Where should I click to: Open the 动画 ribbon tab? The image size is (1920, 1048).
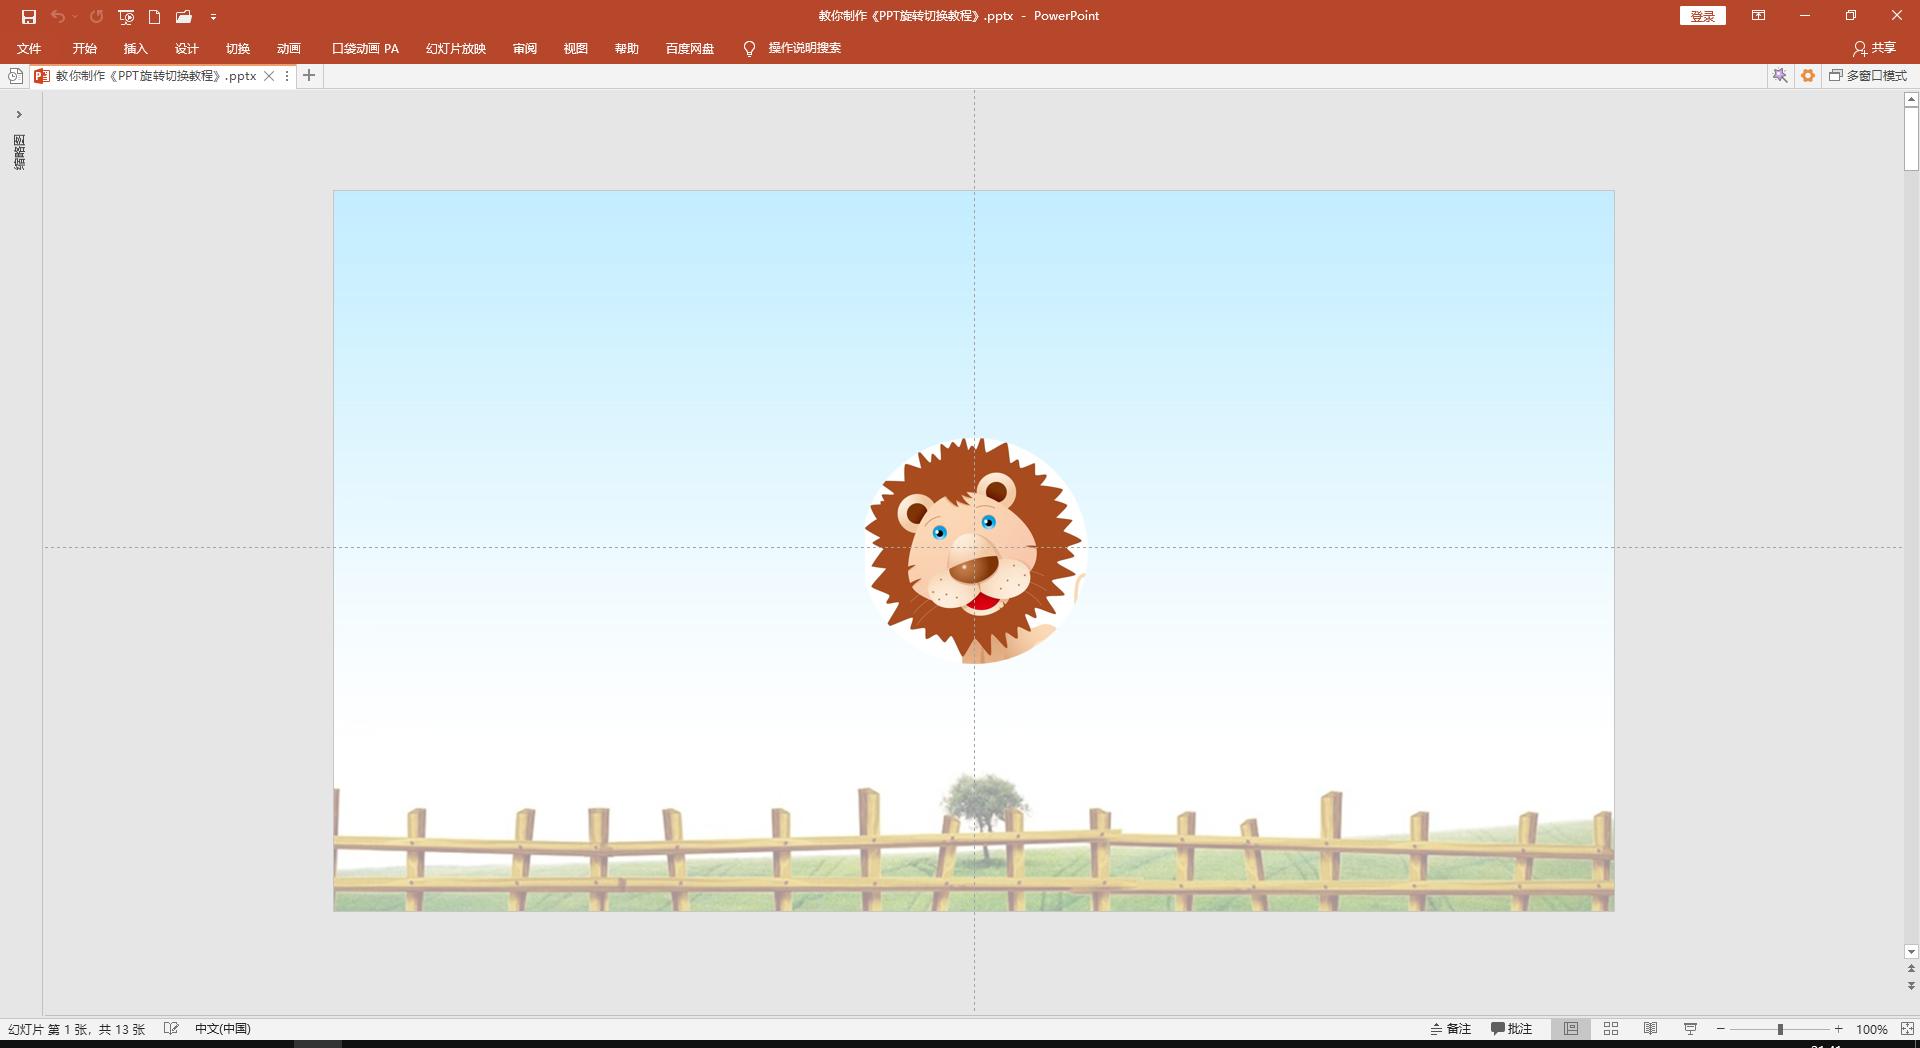point(289,49)
